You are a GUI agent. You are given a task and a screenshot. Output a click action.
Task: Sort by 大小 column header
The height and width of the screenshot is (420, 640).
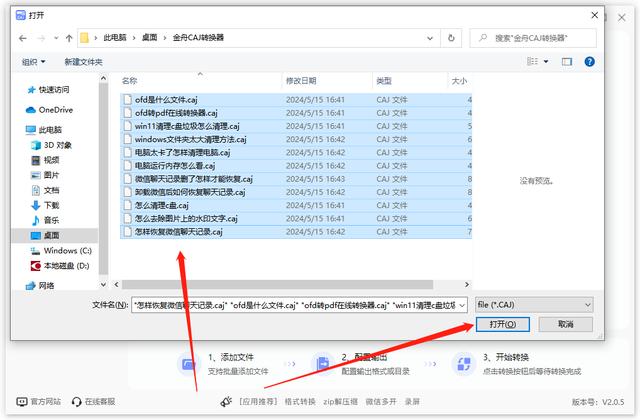pos(459,81)
